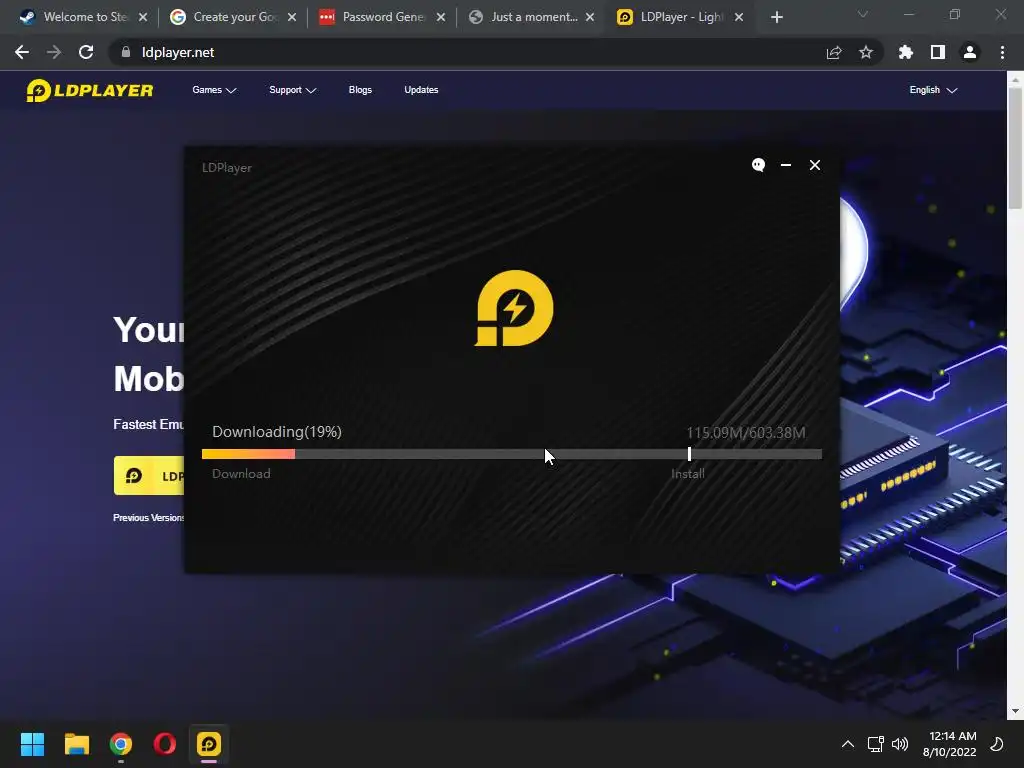The width and height of the screenshot is (1024, 768).
Task: Open the LDPLAYER site logo home link
Action: [89, 90]
